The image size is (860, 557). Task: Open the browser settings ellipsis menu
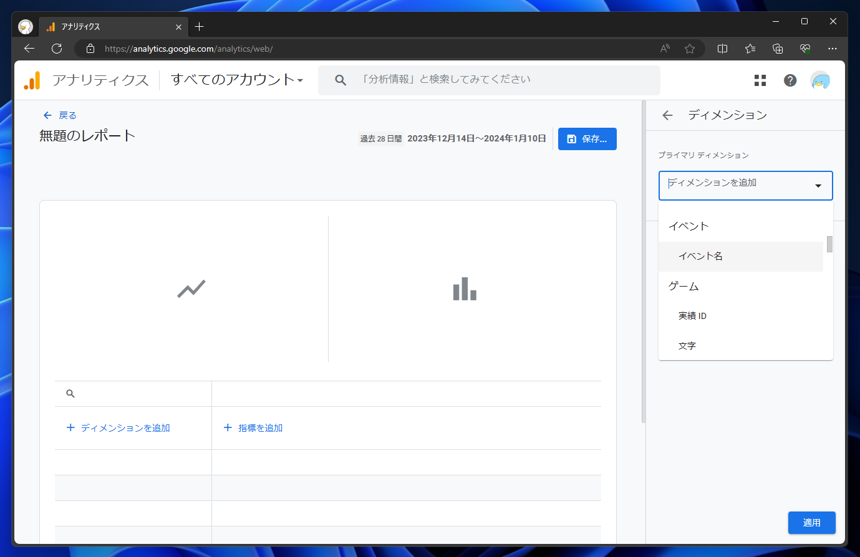[832, 49]
